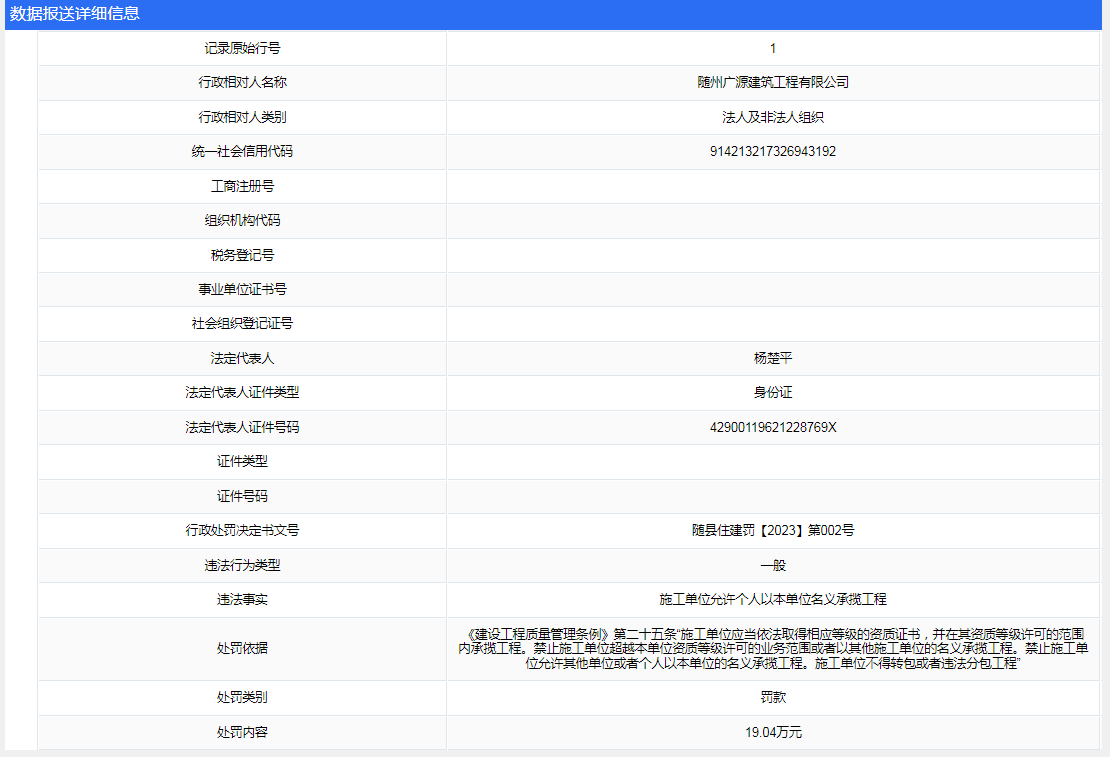Viewport: 1110px width, 757px height.
Task: Select the 行政相对人名称 label
Action: pos(242,82)
